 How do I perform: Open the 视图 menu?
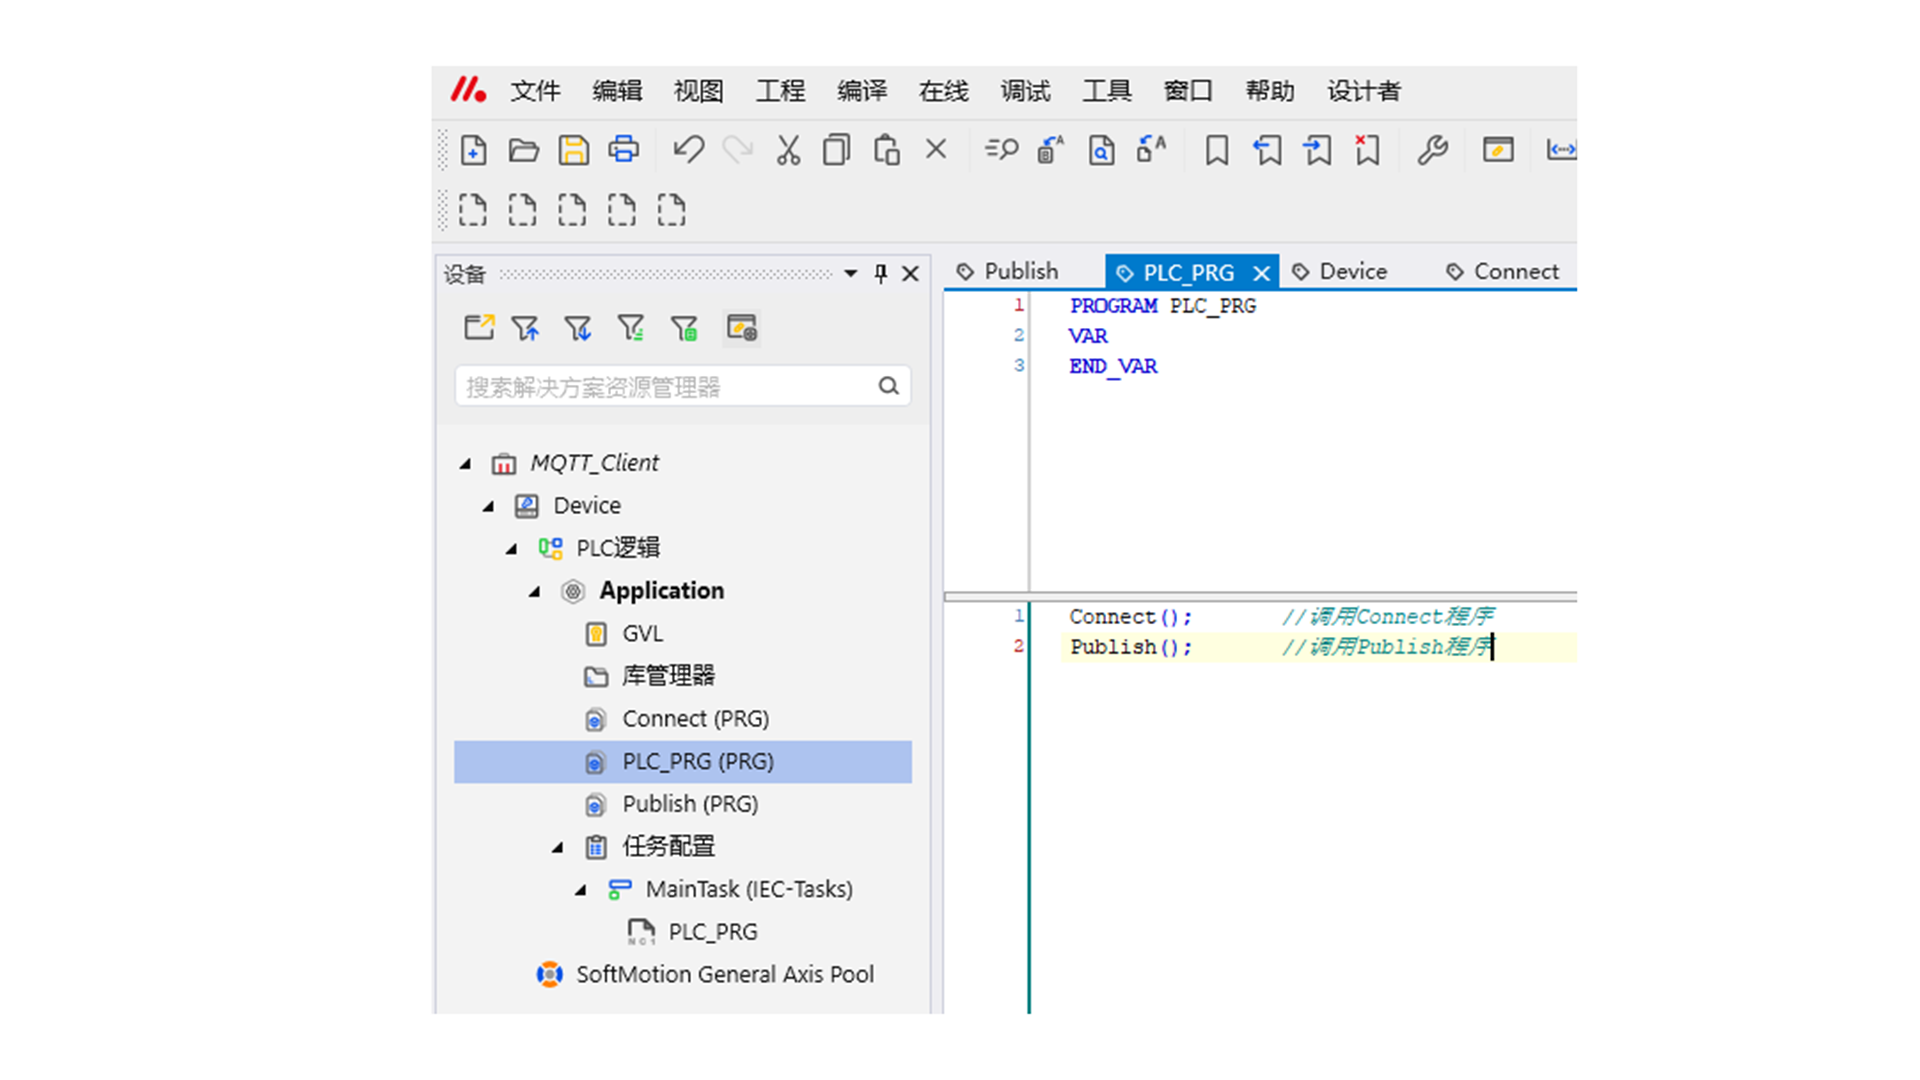coord(699,91)
